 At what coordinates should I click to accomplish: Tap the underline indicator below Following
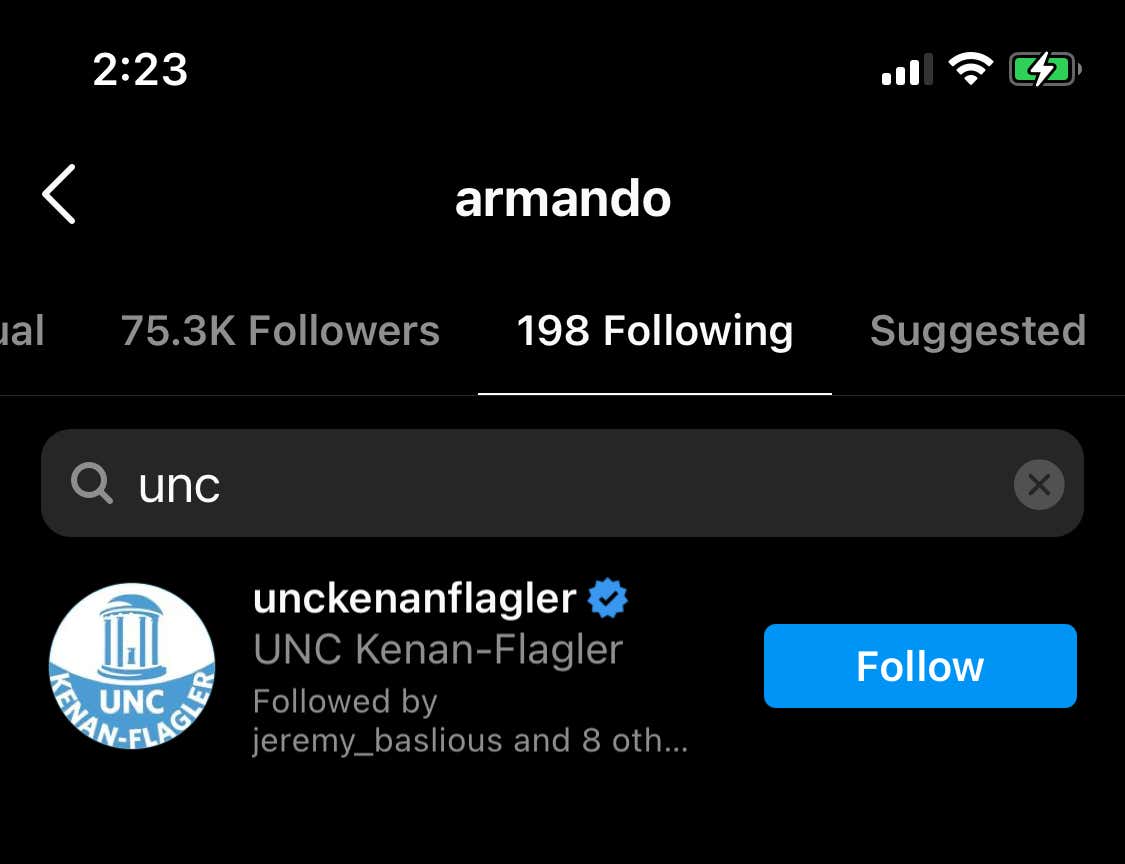(654, 393)
